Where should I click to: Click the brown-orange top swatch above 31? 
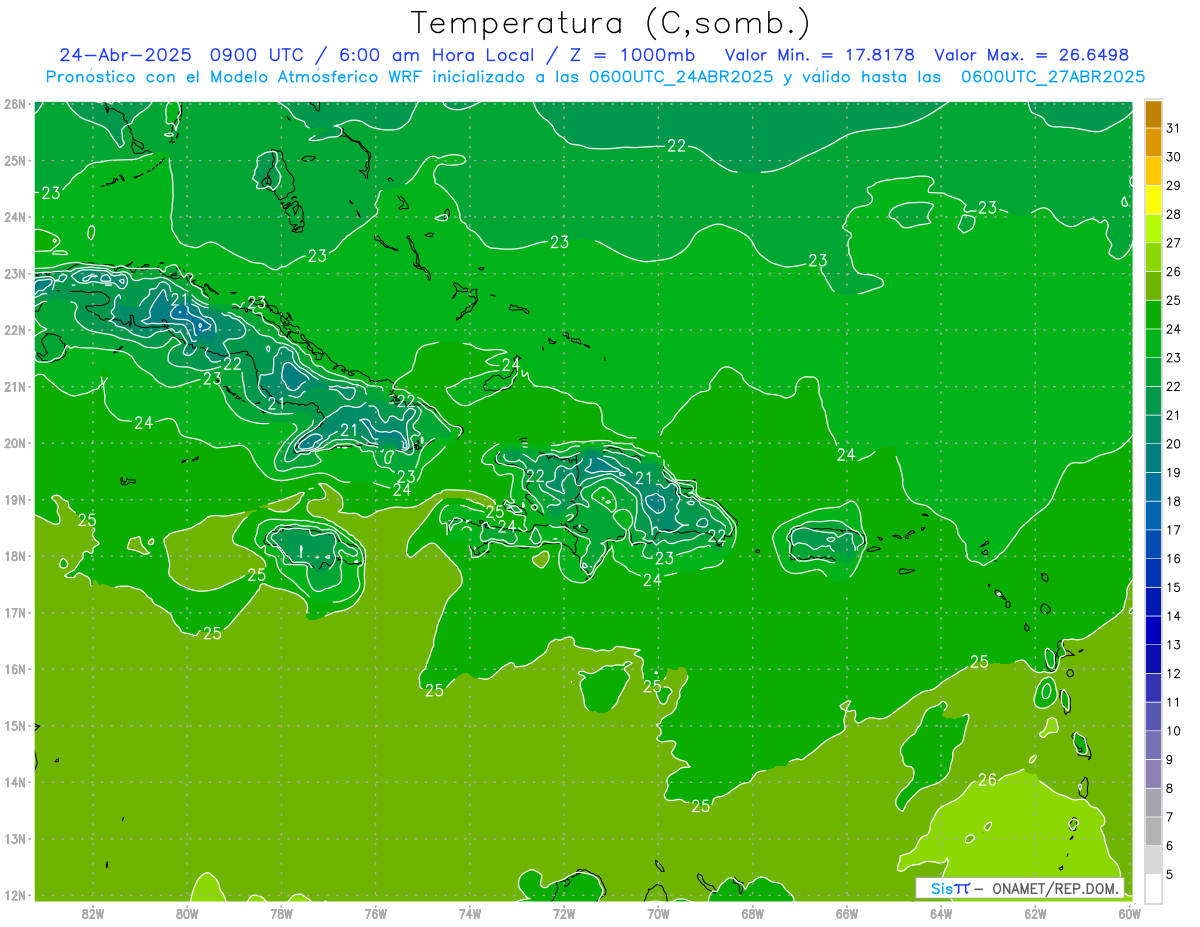click(x=1153, y=114)
